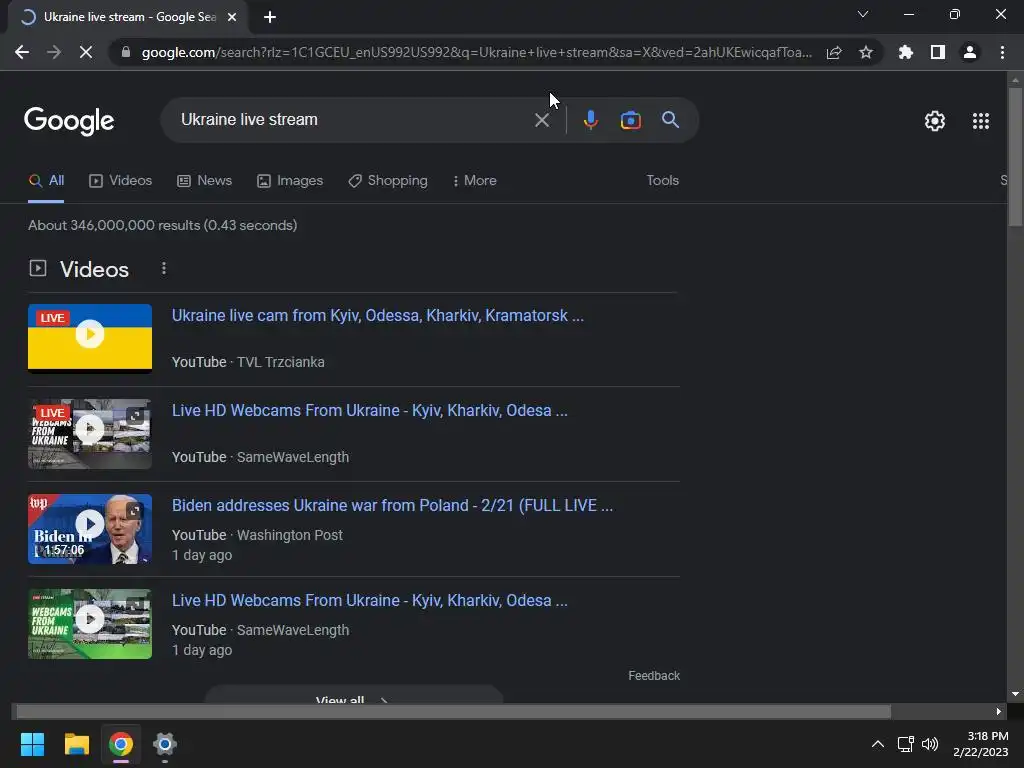Click the vertical scrollbar thumb
This screenshot has height=768, width=1024.
pos(1015,157)
